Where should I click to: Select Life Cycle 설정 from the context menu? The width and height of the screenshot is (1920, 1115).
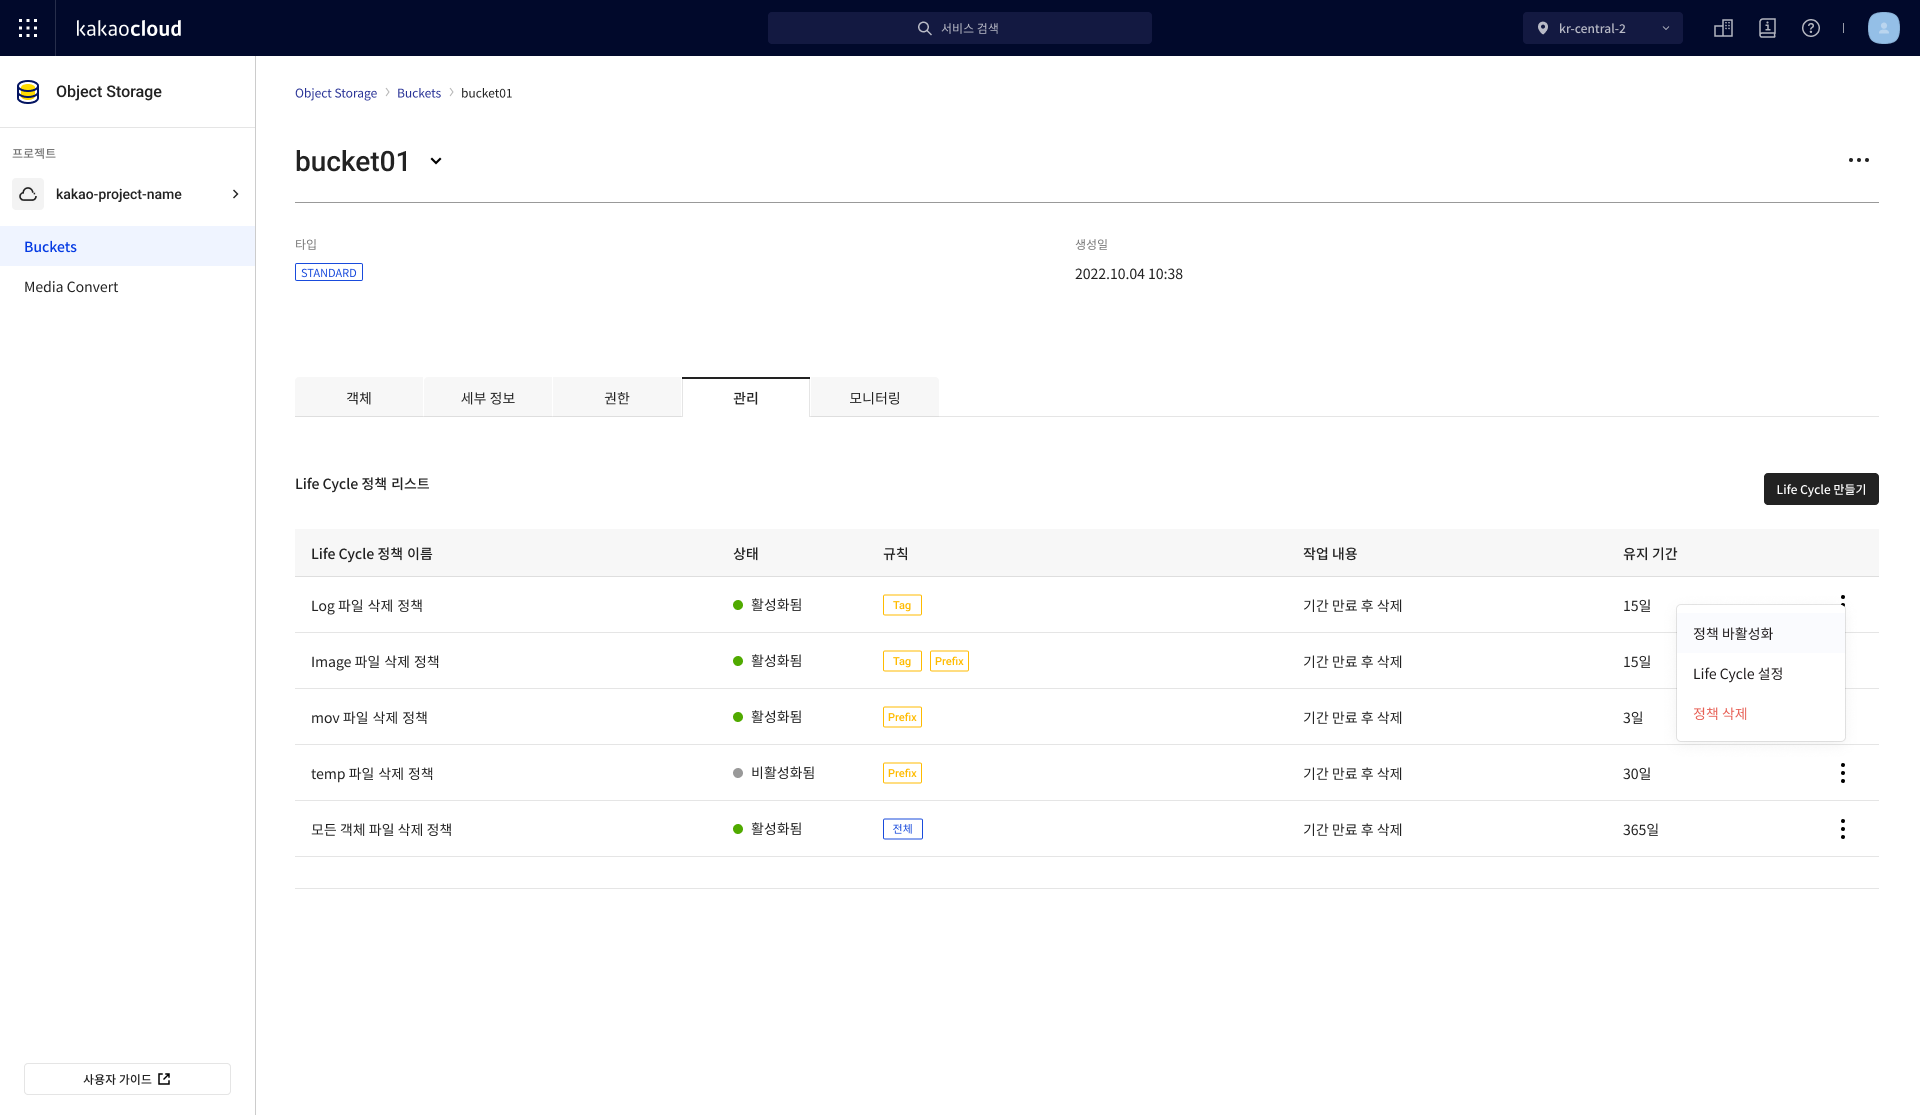coord(1761,673)
